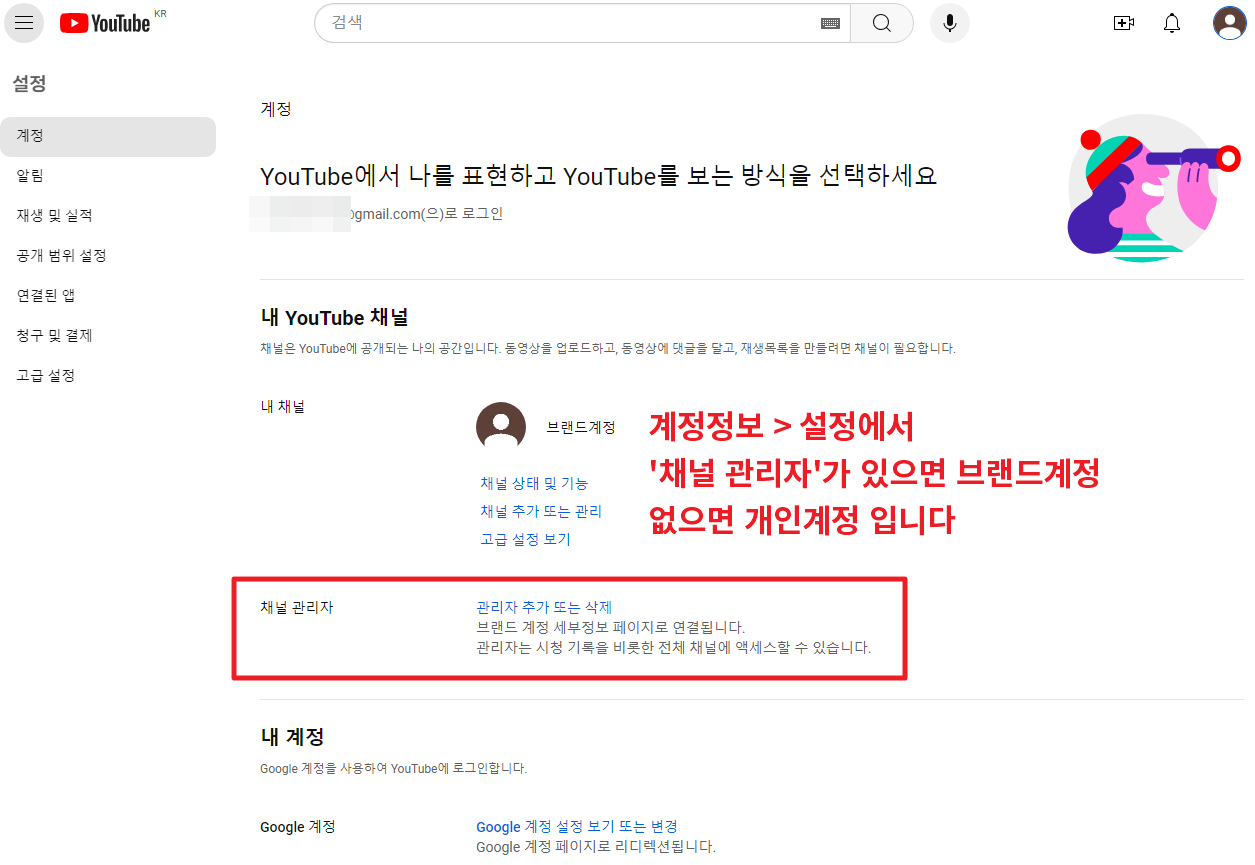
Task: Open the account avatar menu
Action: [x=1229, y=23]
